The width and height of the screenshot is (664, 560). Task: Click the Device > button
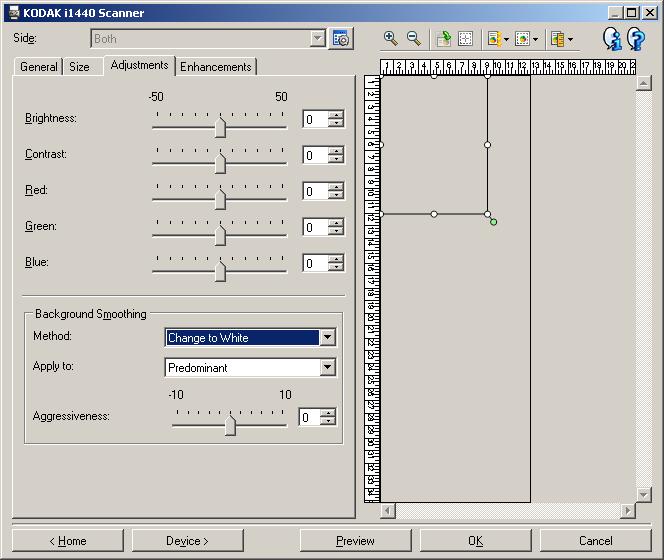coord(188,541)
